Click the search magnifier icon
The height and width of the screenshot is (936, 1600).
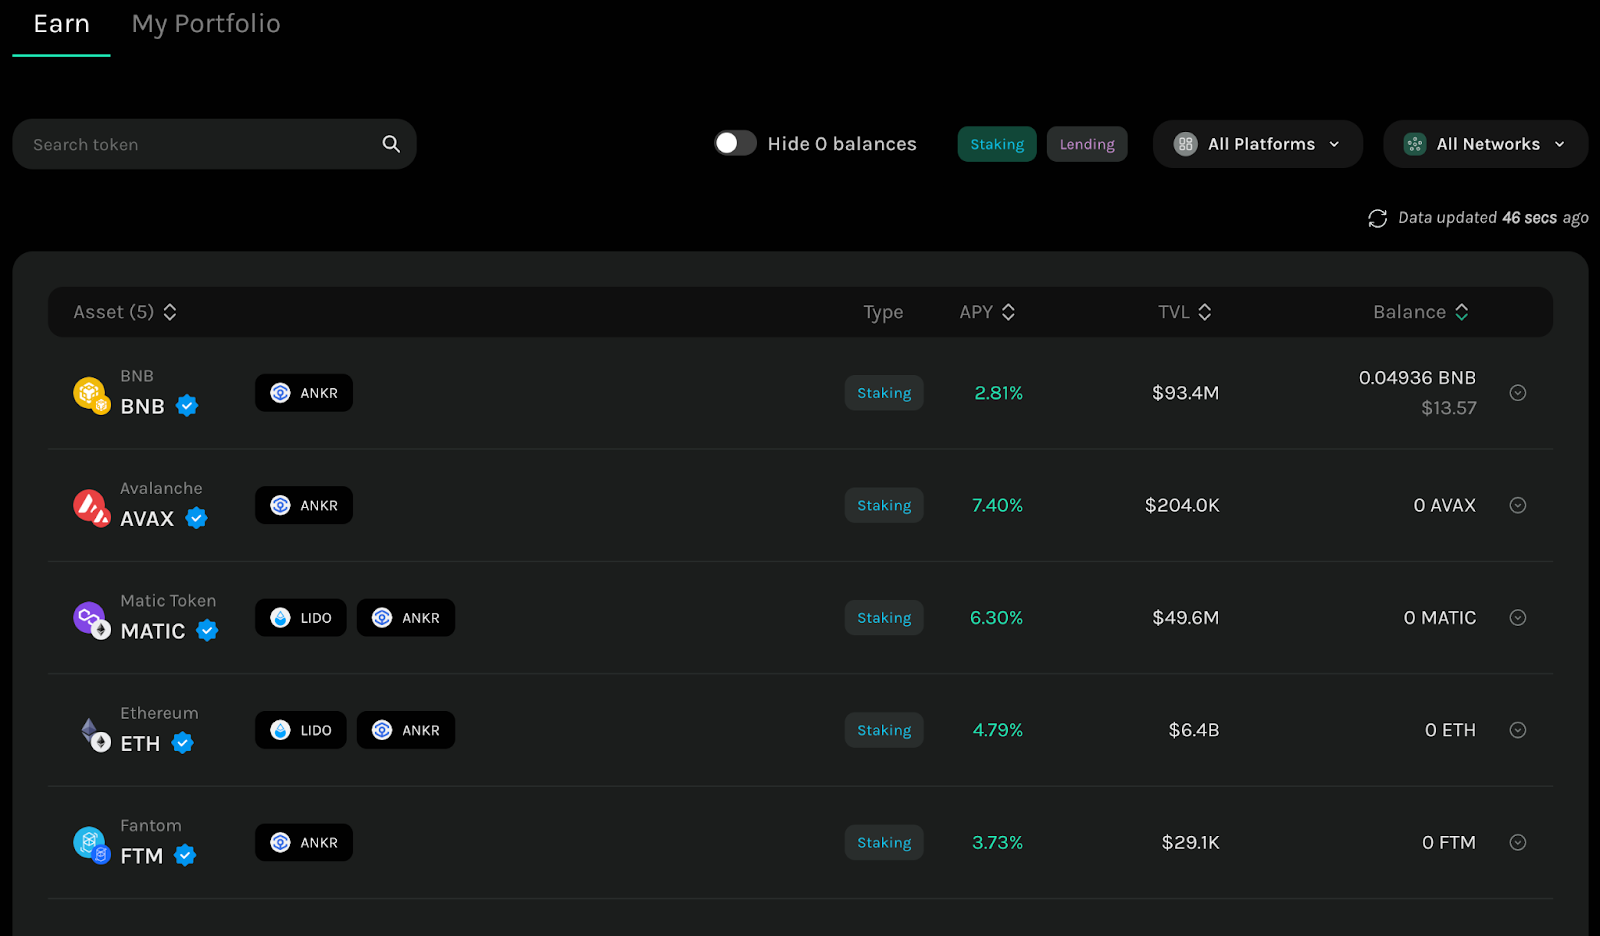[x=391, y=144]
